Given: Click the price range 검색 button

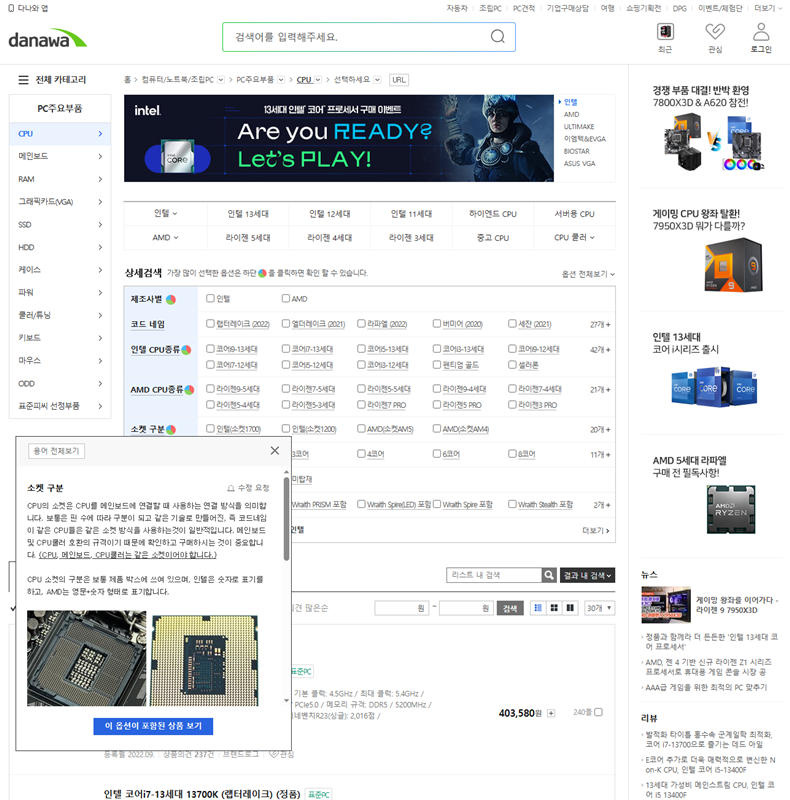Looking at the screenshot, I should click(x=510, y=608).
